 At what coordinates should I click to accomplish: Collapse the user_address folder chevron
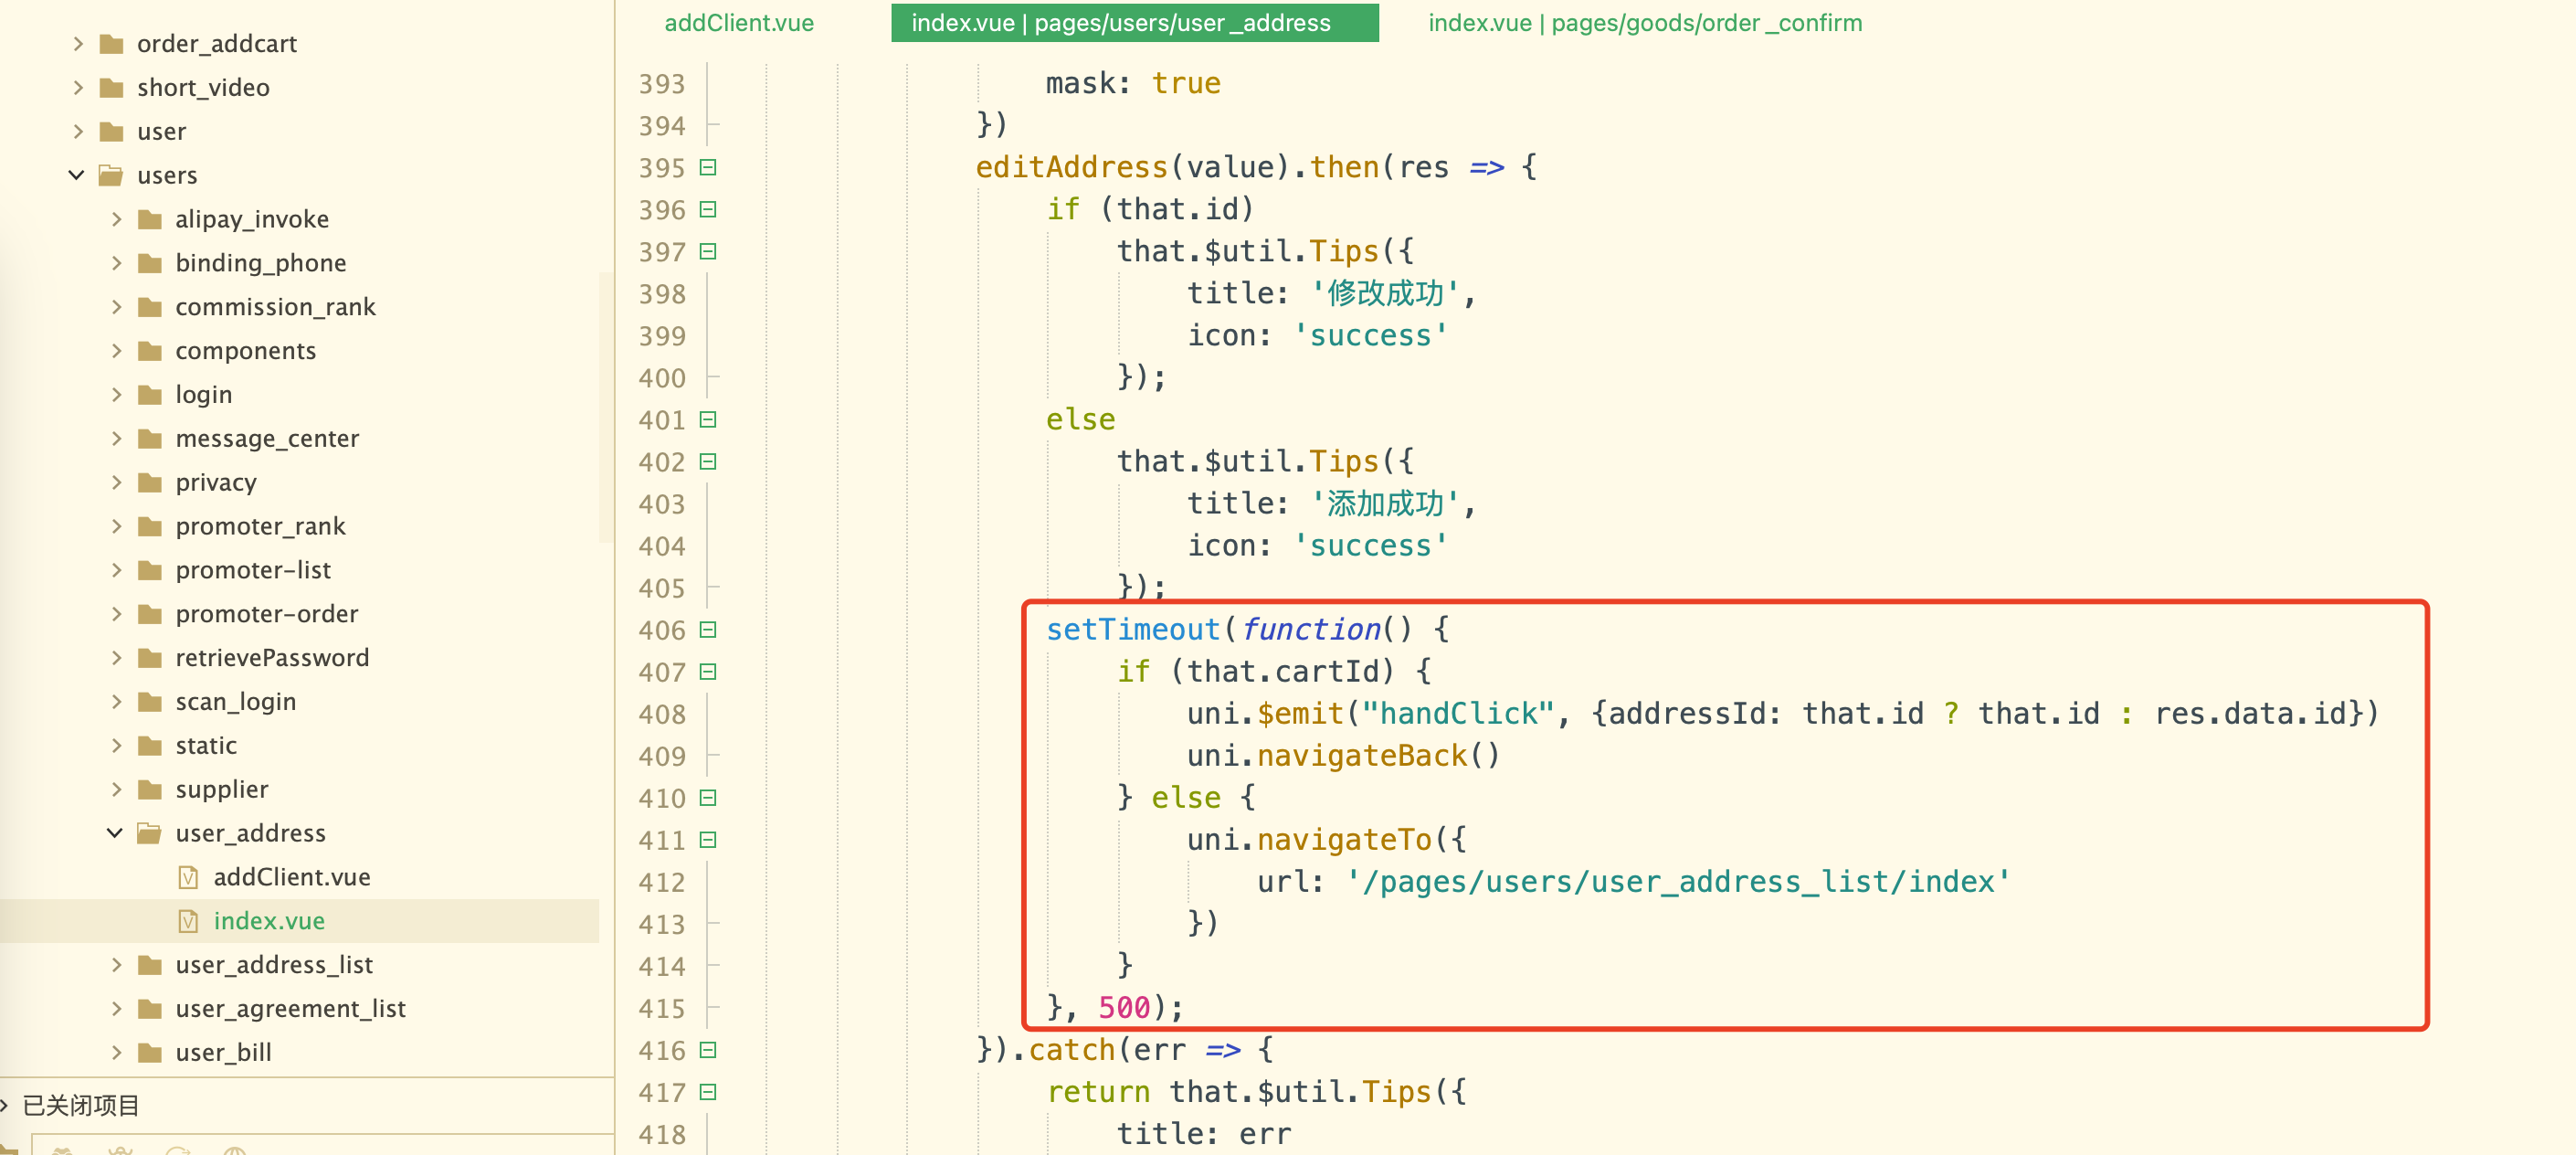115,833
